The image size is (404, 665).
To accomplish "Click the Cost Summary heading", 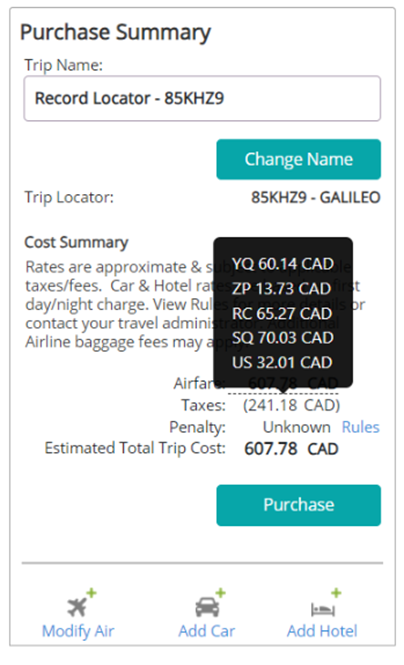I will coord(76,242).
